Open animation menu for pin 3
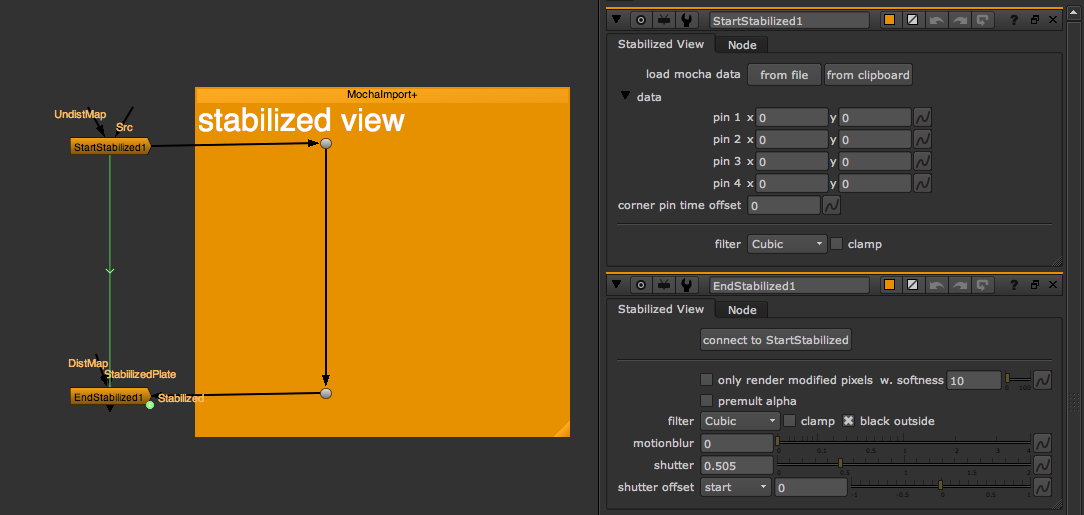Image resolution: width=1084 pixels, height=515 pixels. pyautogui.click(x=922, y=161)
